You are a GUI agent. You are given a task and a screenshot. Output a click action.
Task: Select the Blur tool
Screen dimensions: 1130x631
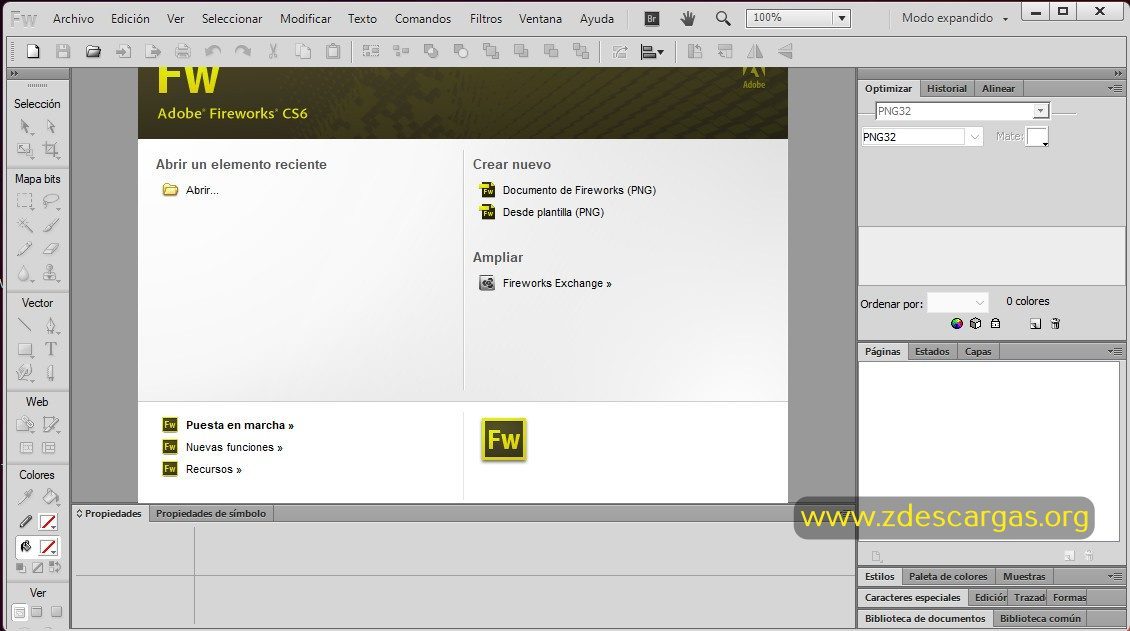[25, 273]
